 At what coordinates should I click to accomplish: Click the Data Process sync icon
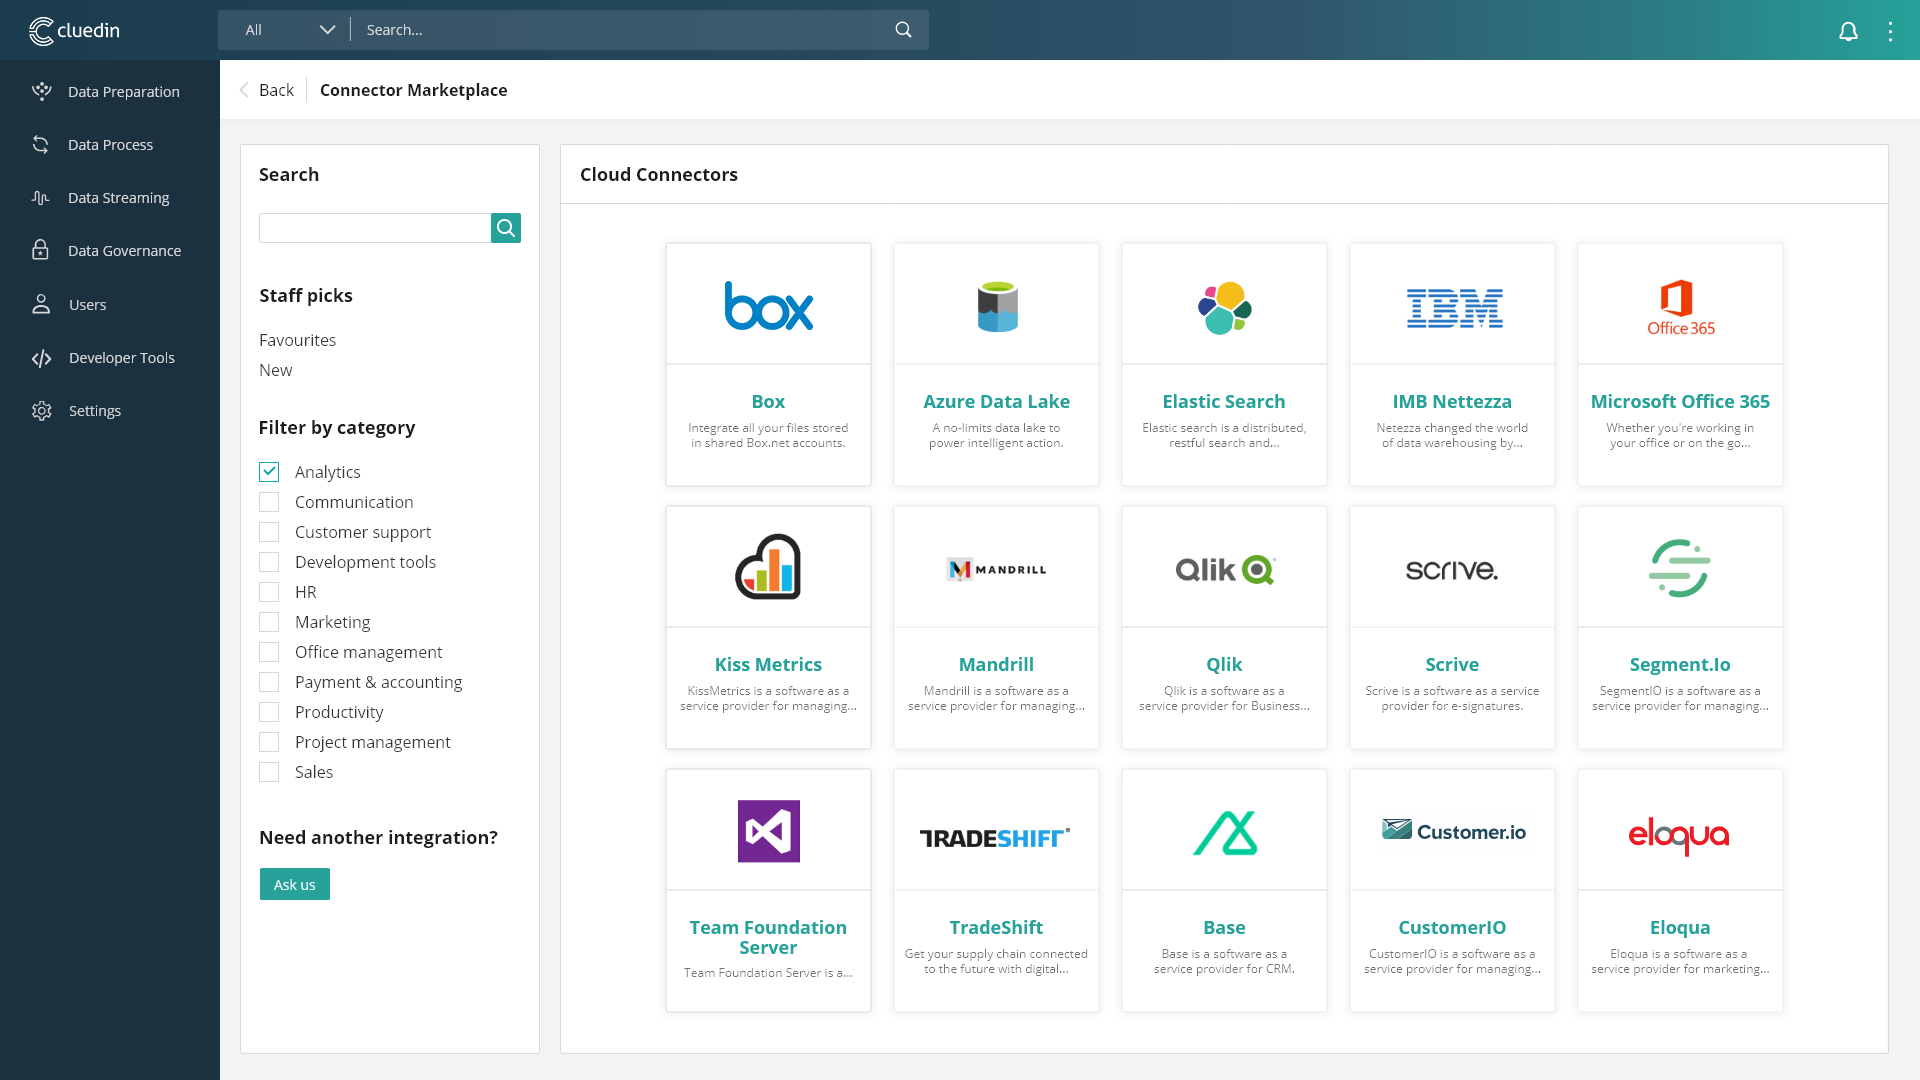(41, 144)
